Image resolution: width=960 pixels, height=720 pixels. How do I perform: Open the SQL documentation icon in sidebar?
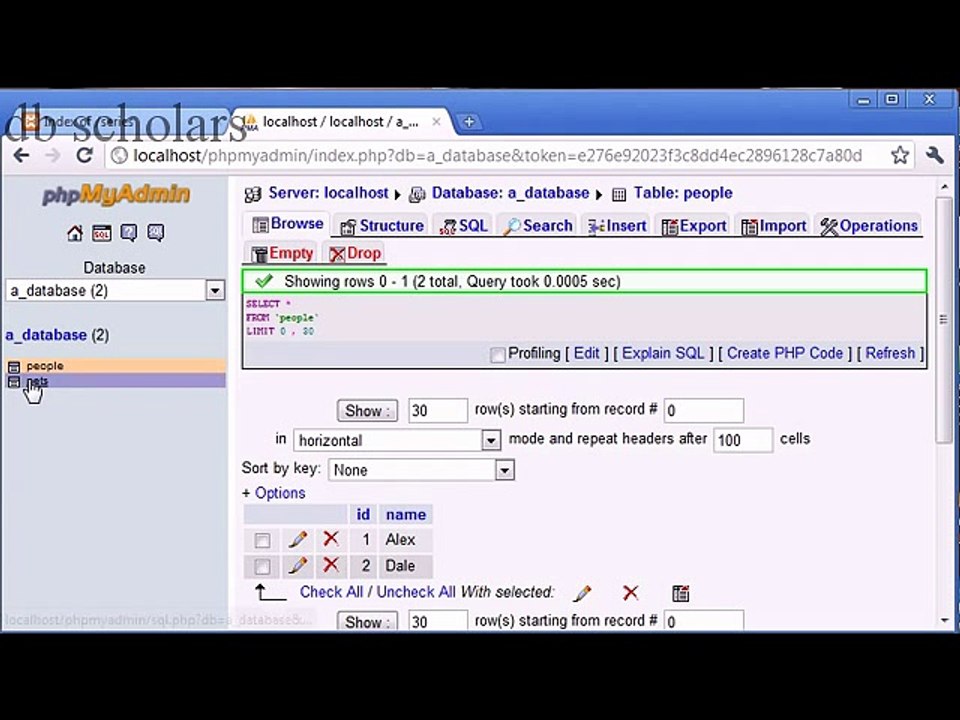click(156, 233)
